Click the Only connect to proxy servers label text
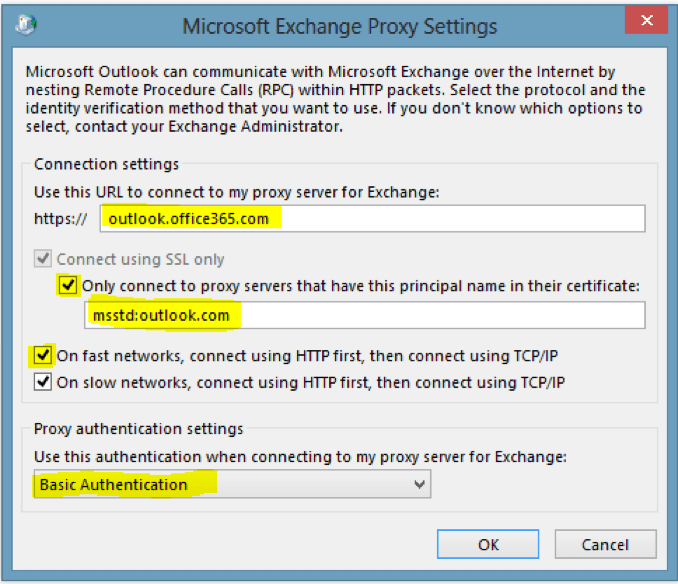This screenshot has height=584, width=678. (361, 286)
